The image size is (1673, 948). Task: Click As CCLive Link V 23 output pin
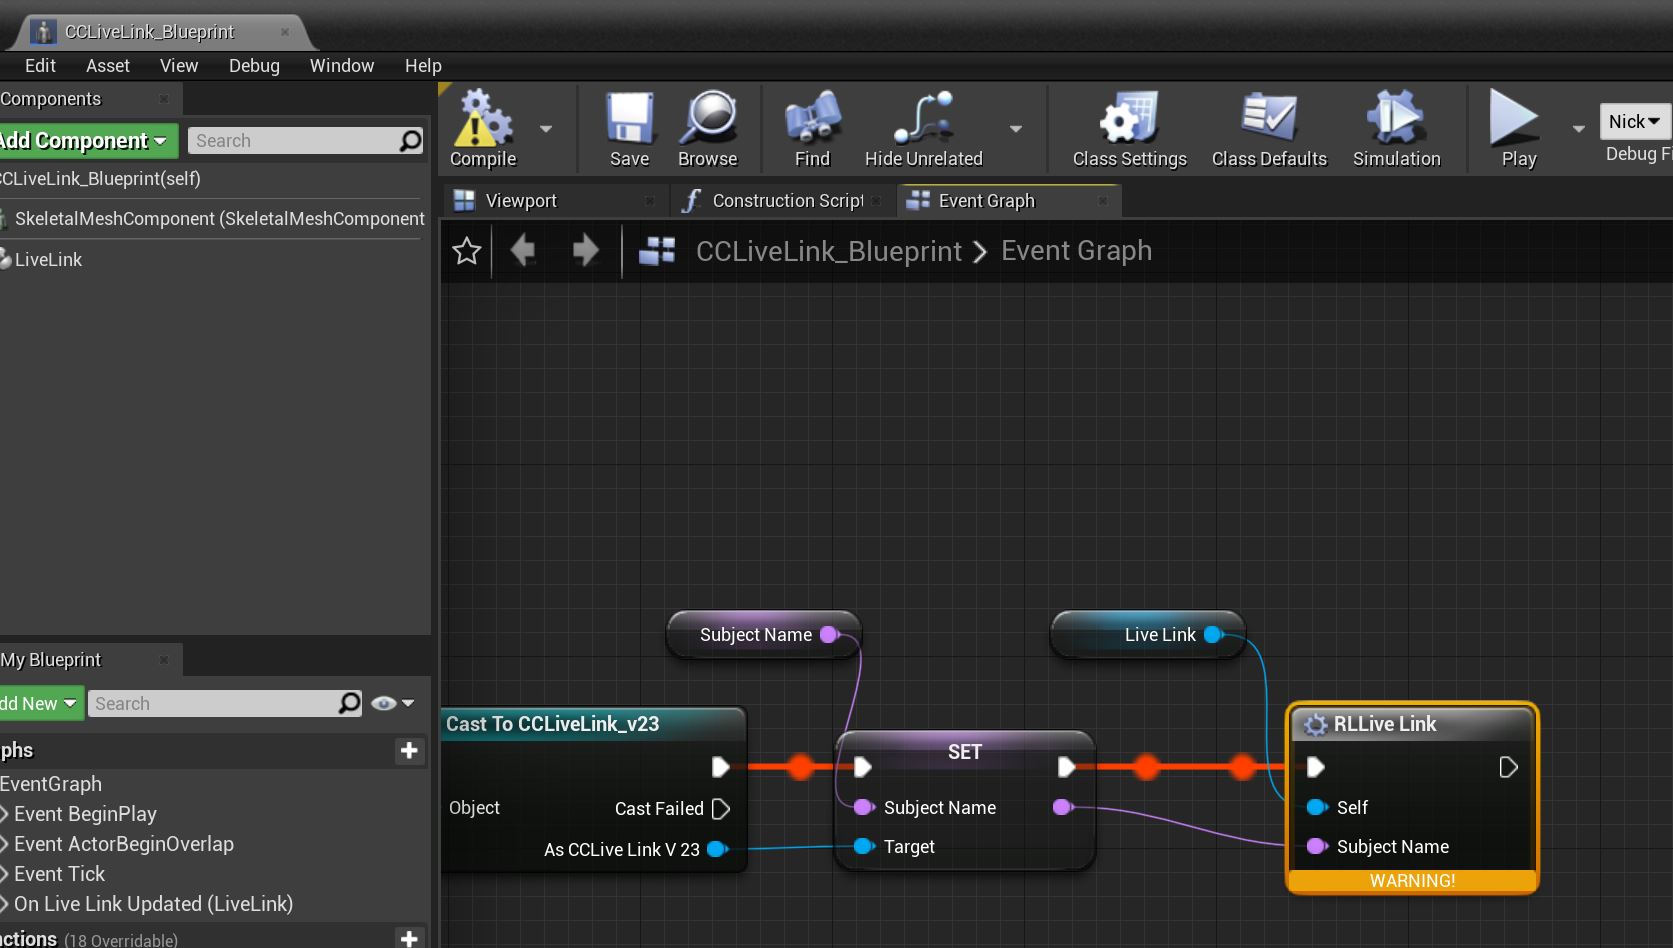717,850
